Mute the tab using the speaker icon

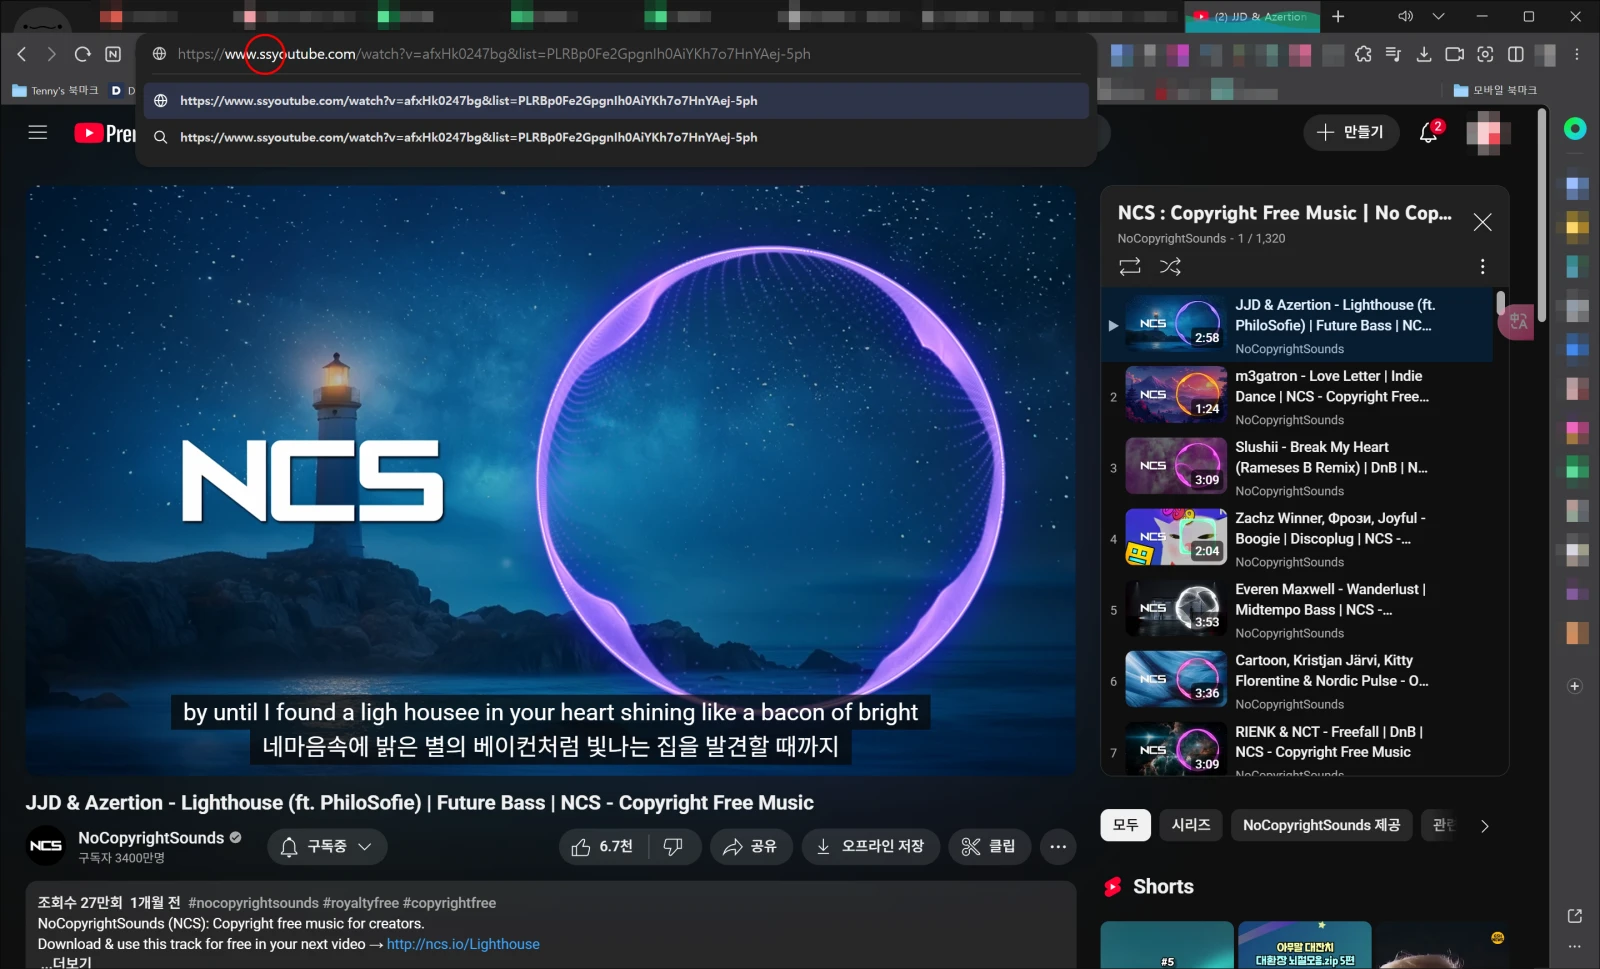pos(1405,16)
